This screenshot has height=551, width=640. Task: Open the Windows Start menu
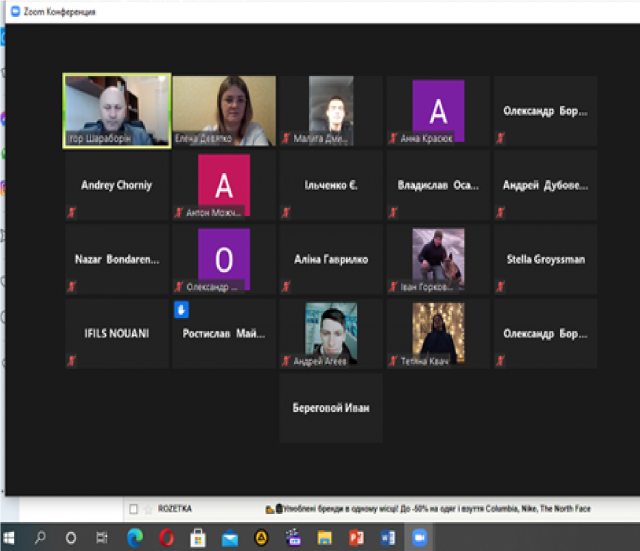8,538
